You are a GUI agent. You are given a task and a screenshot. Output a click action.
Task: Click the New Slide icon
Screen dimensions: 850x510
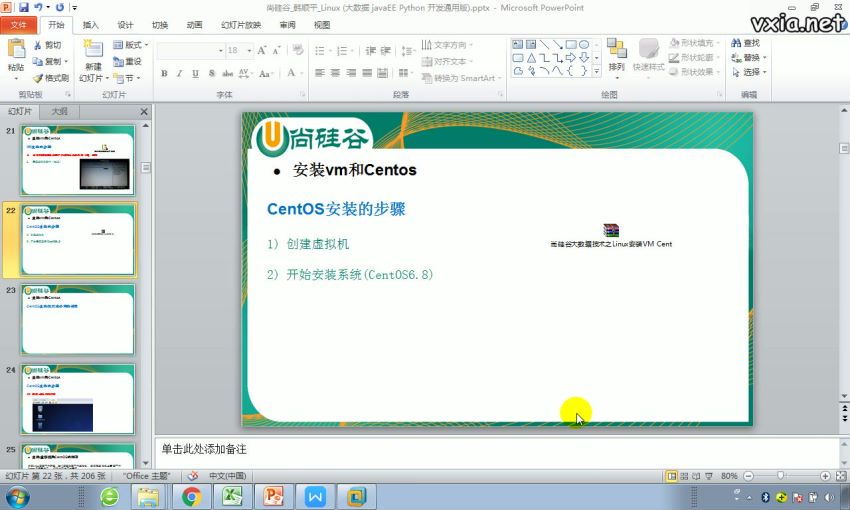pos(93,49)
